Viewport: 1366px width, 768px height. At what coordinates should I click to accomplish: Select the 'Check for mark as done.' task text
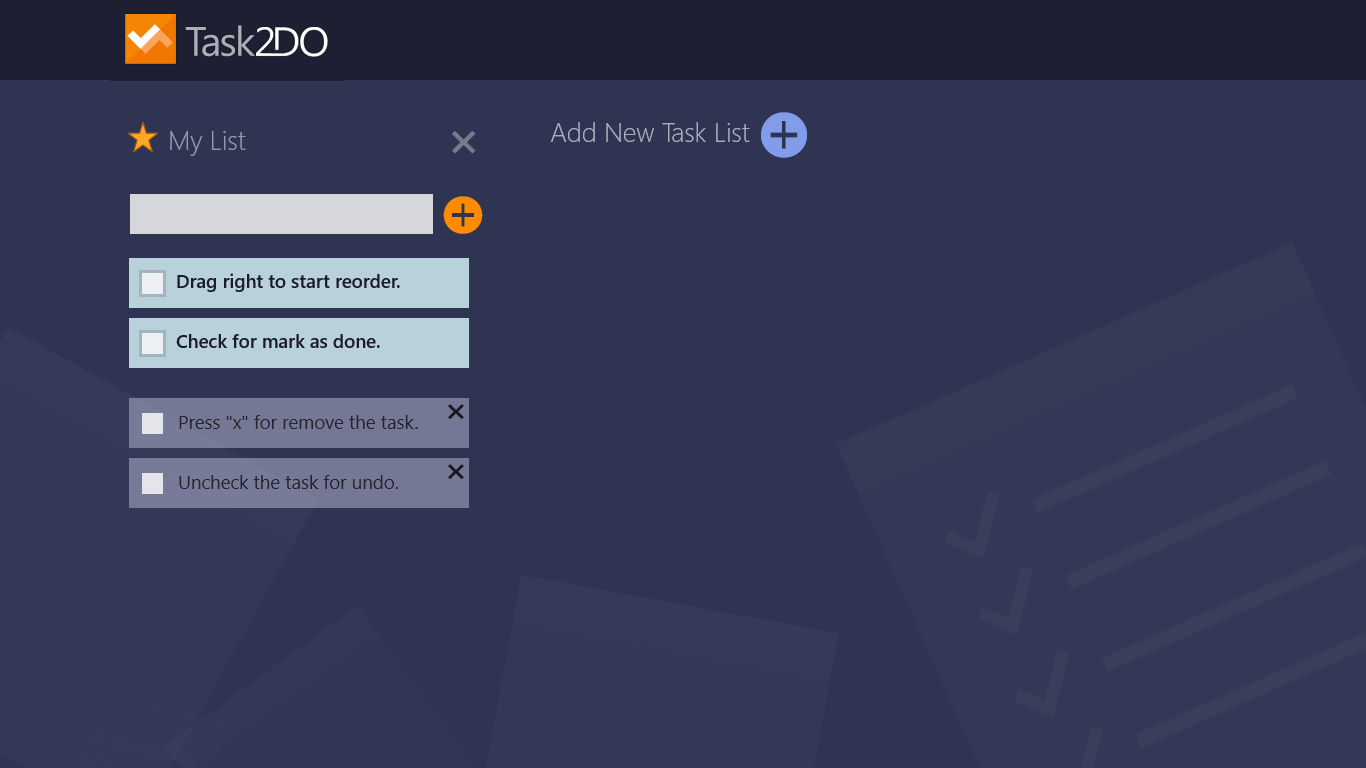tap(278, 342)
